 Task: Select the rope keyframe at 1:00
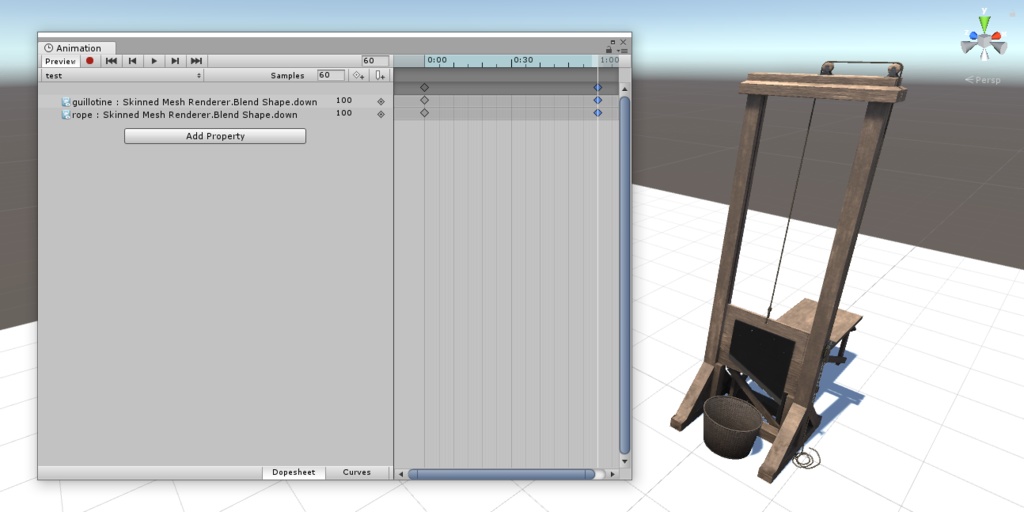(598, 113)
